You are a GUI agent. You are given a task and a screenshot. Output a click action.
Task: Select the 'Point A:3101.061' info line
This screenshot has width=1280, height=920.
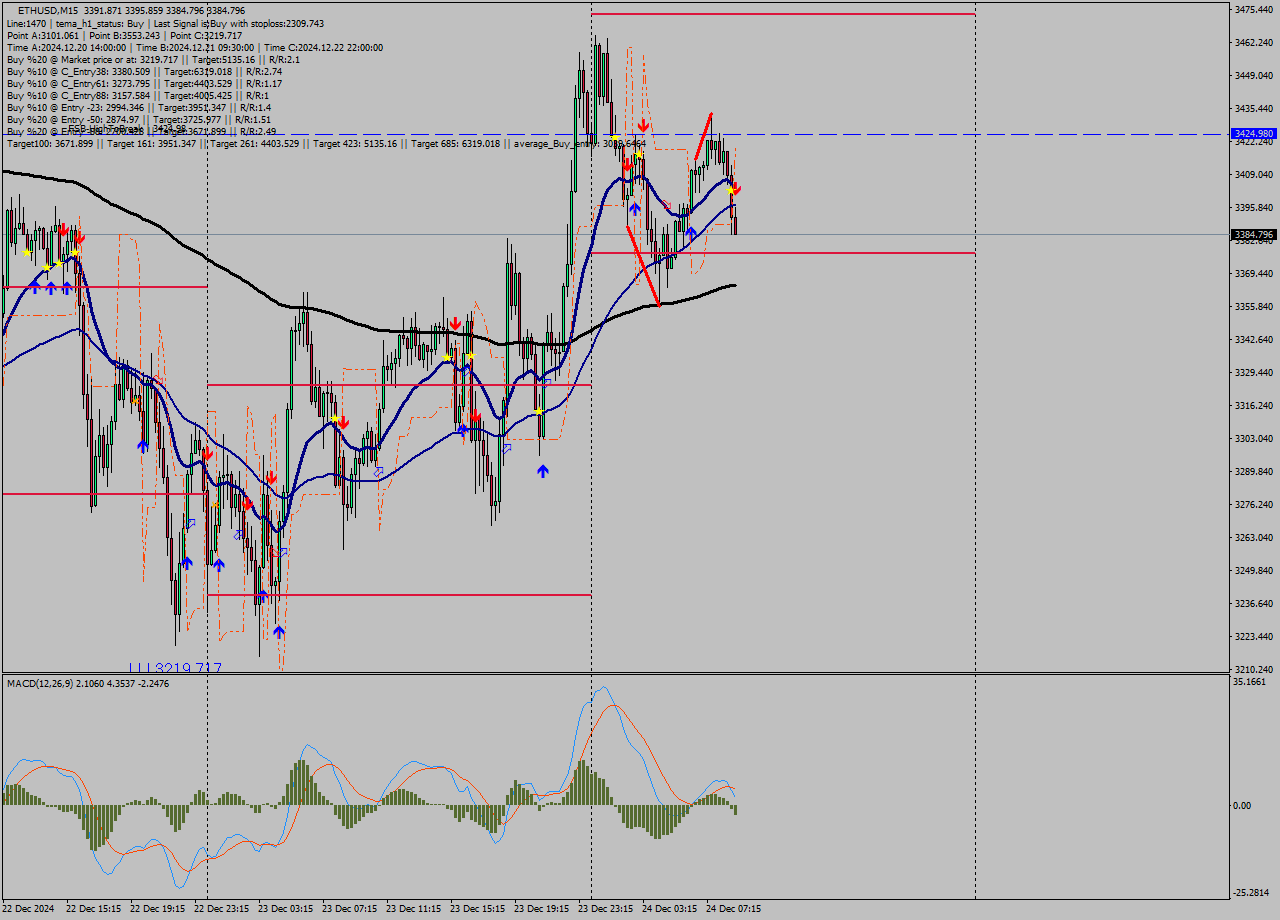coord(124,35)
